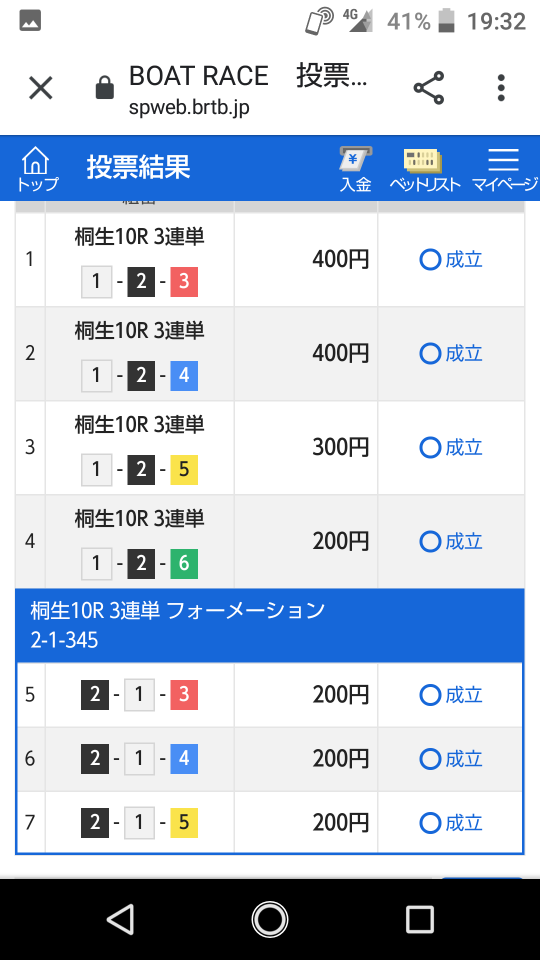
Task: Tap the Android home circle button
Action: pos(270,919)
